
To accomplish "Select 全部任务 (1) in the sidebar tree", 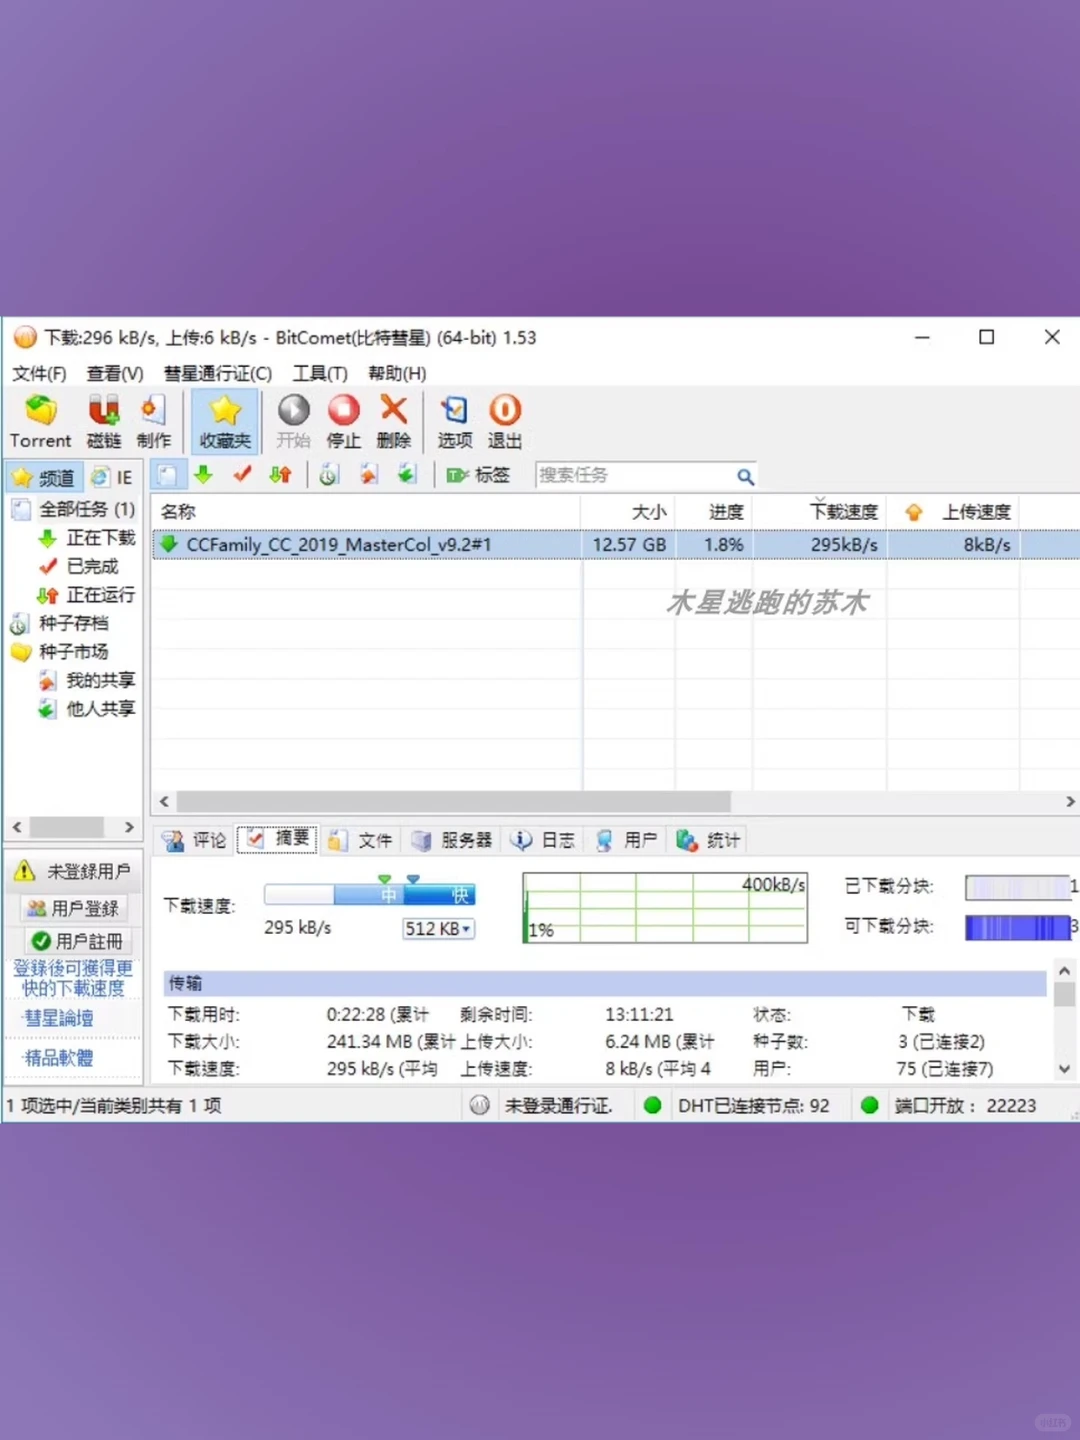I will click(75, 509).
